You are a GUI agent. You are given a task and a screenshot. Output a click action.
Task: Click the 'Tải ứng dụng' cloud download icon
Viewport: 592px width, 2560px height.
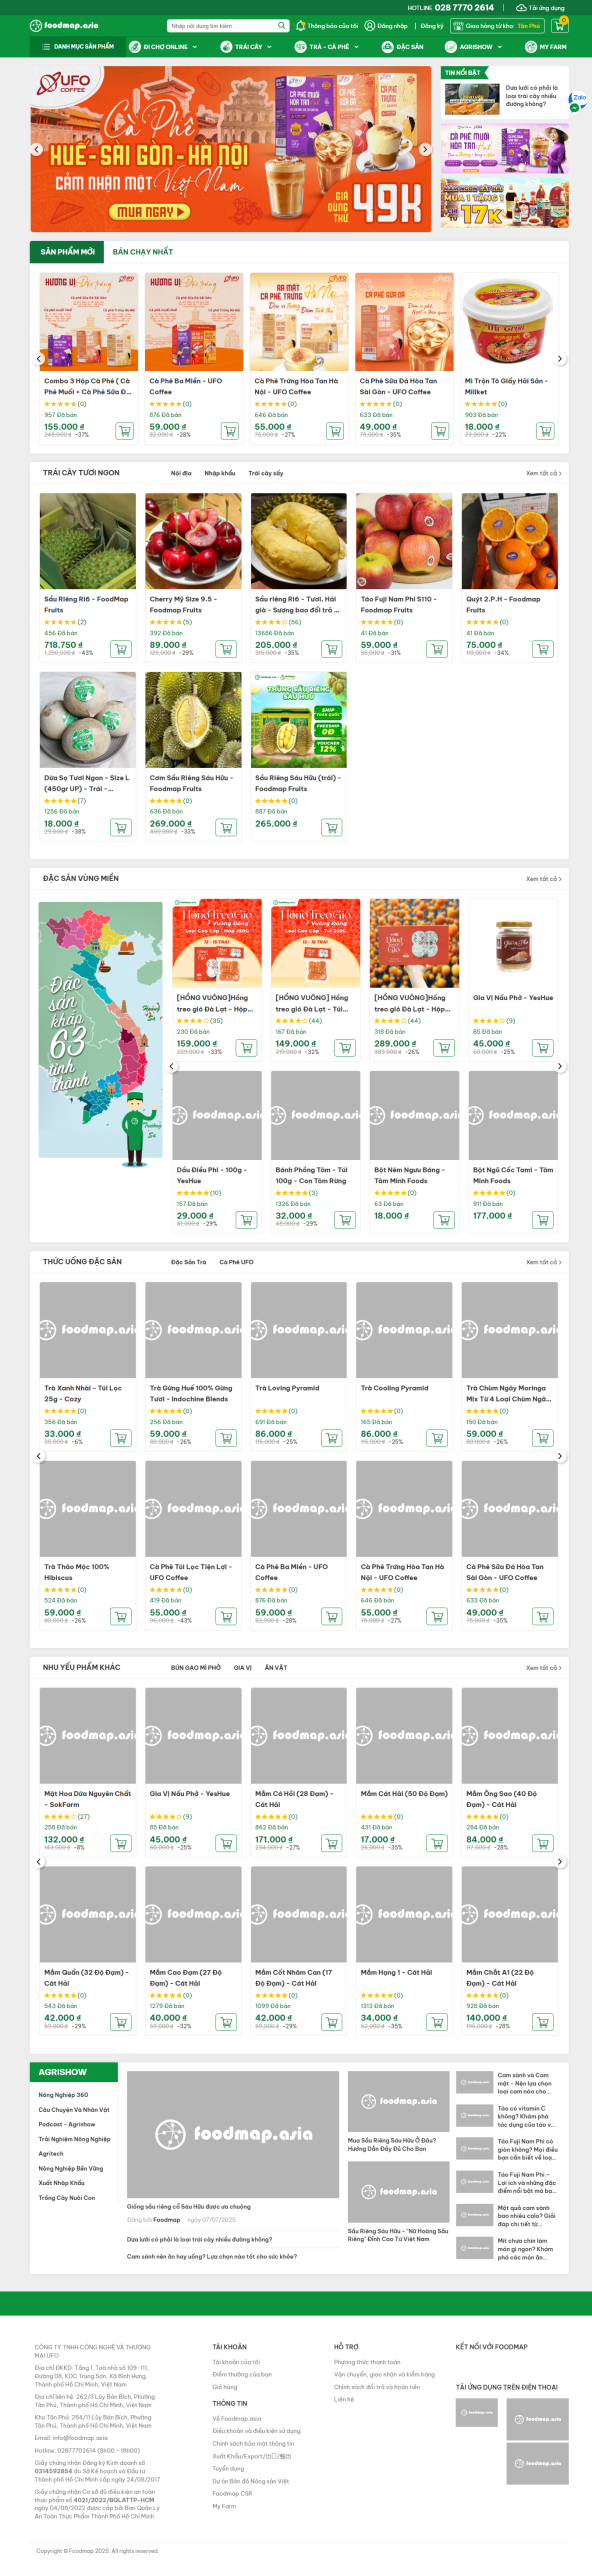click(521, 7)
